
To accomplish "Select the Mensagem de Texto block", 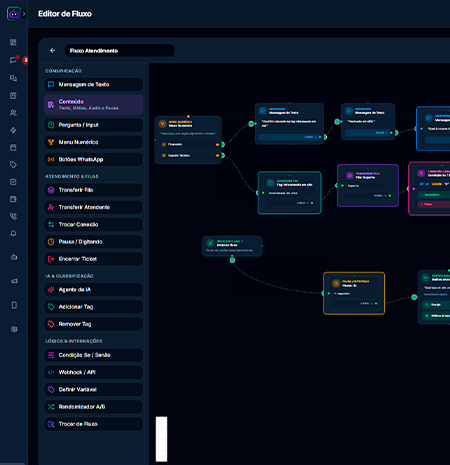I will (94, 84).
